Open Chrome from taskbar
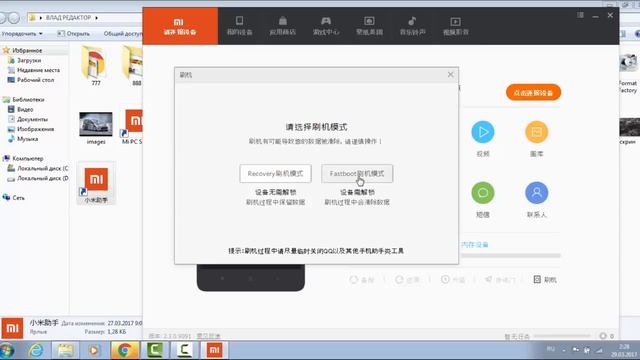 [x=124, y=350]
